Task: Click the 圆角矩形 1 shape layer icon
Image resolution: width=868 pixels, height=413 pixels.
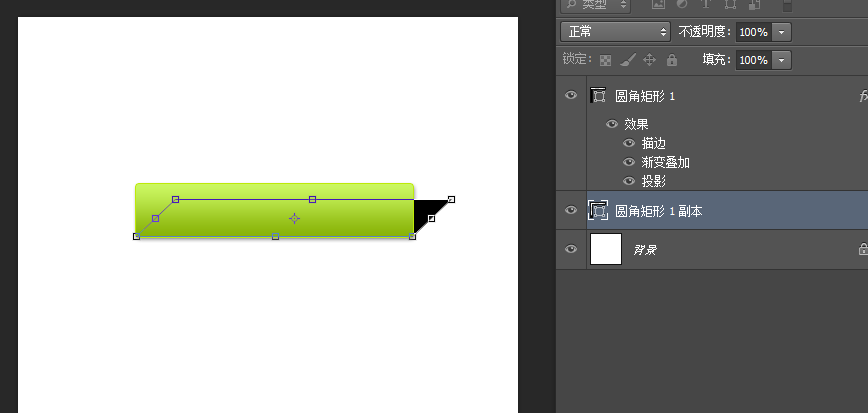Action: point(599,96)
